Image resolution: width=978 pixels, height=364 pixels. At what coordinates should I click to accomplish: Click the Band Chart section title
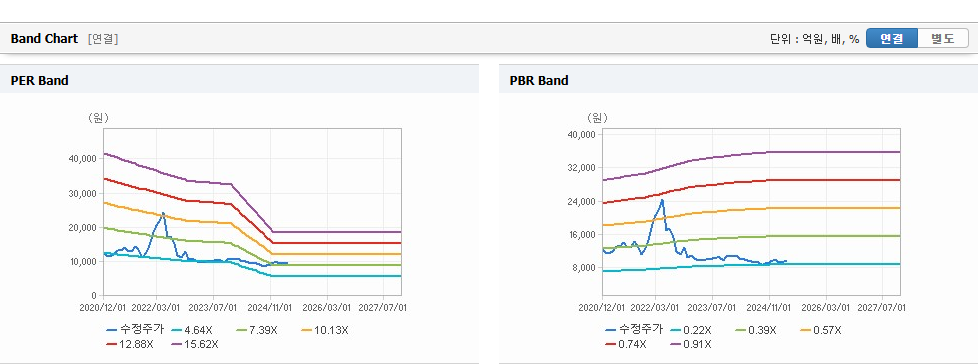[x=44, y=39]
